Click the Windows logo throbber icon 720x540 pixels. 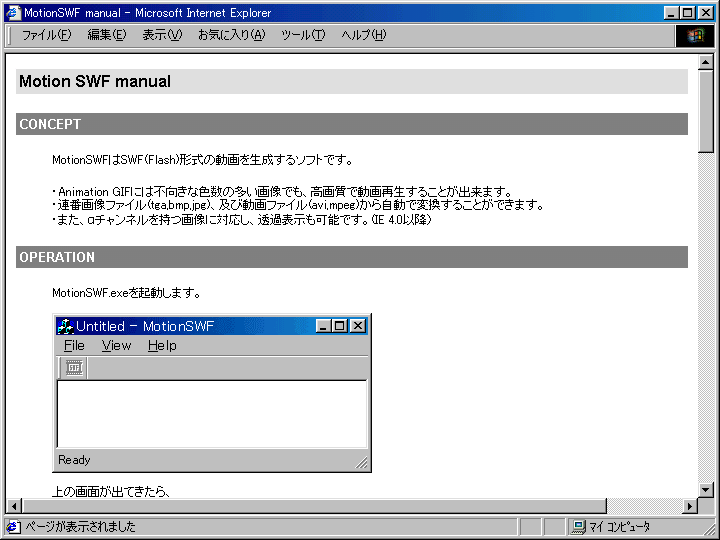tap(695, 36)
